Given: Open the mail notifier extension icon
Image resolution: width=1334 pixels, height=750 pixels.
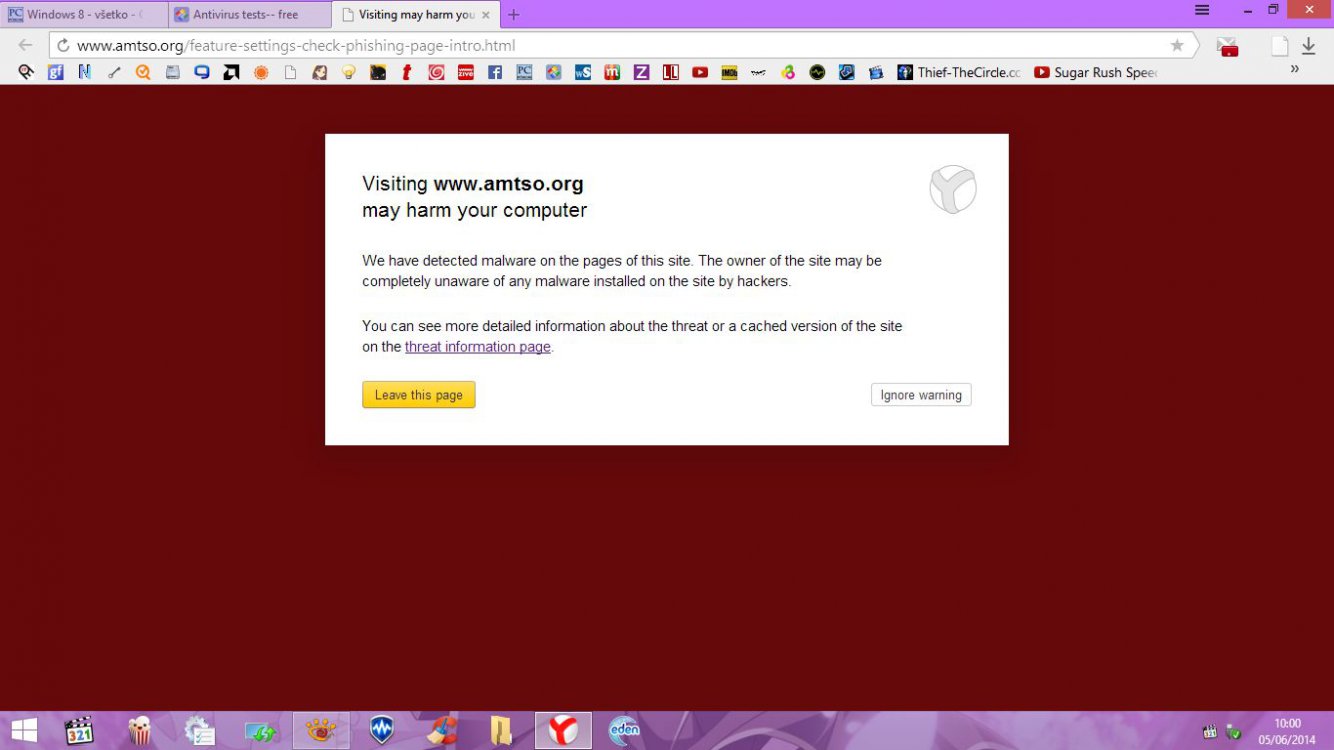Looking at the screenshot, I should click(1227, 46).
